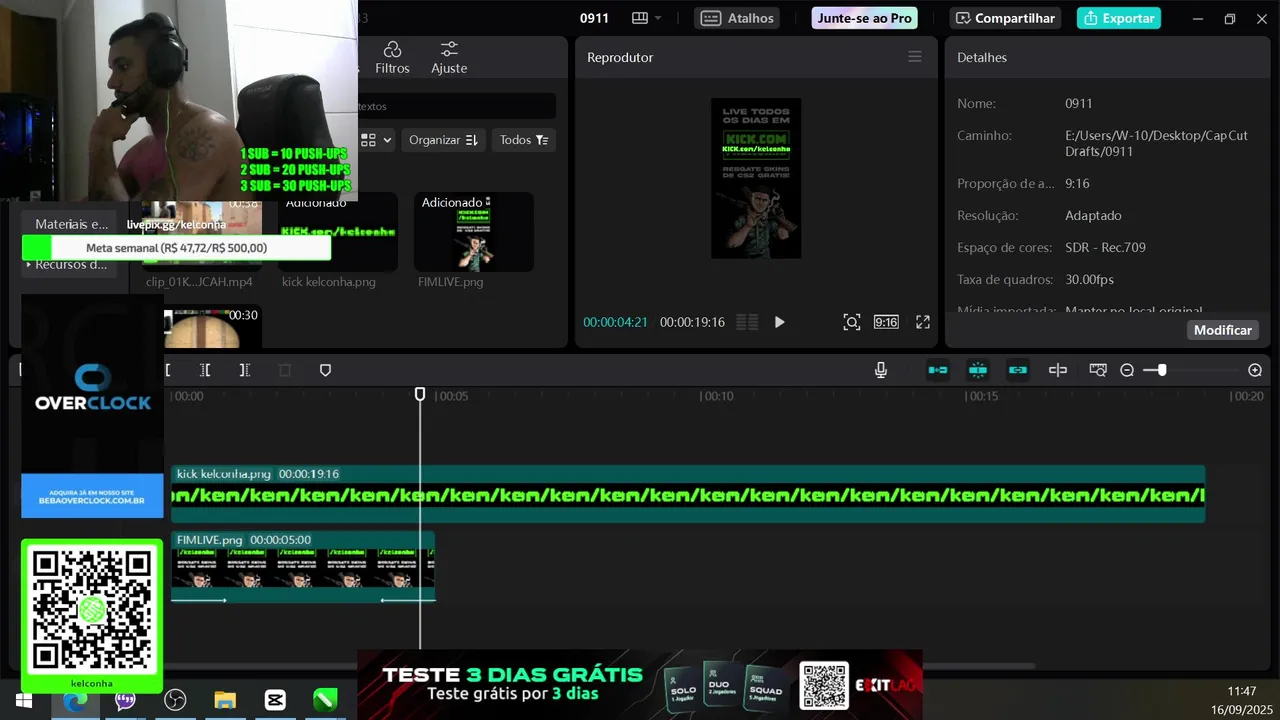Click the timeline cover preview icon

(1098, 370)
